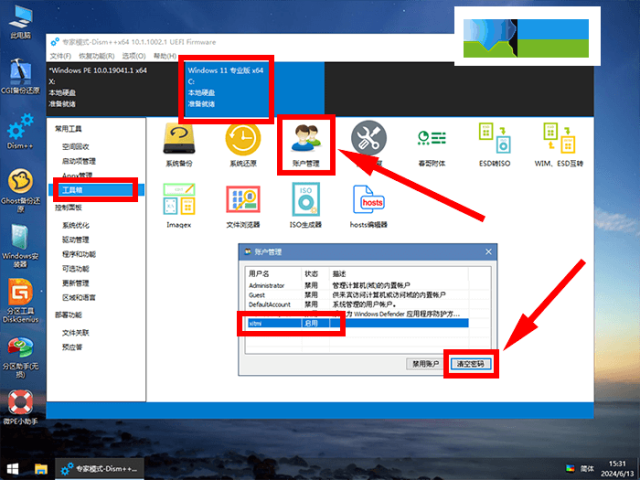Click the Dism++ title bar app icon
The image size is (640, 480).
[x=55, y=42]
